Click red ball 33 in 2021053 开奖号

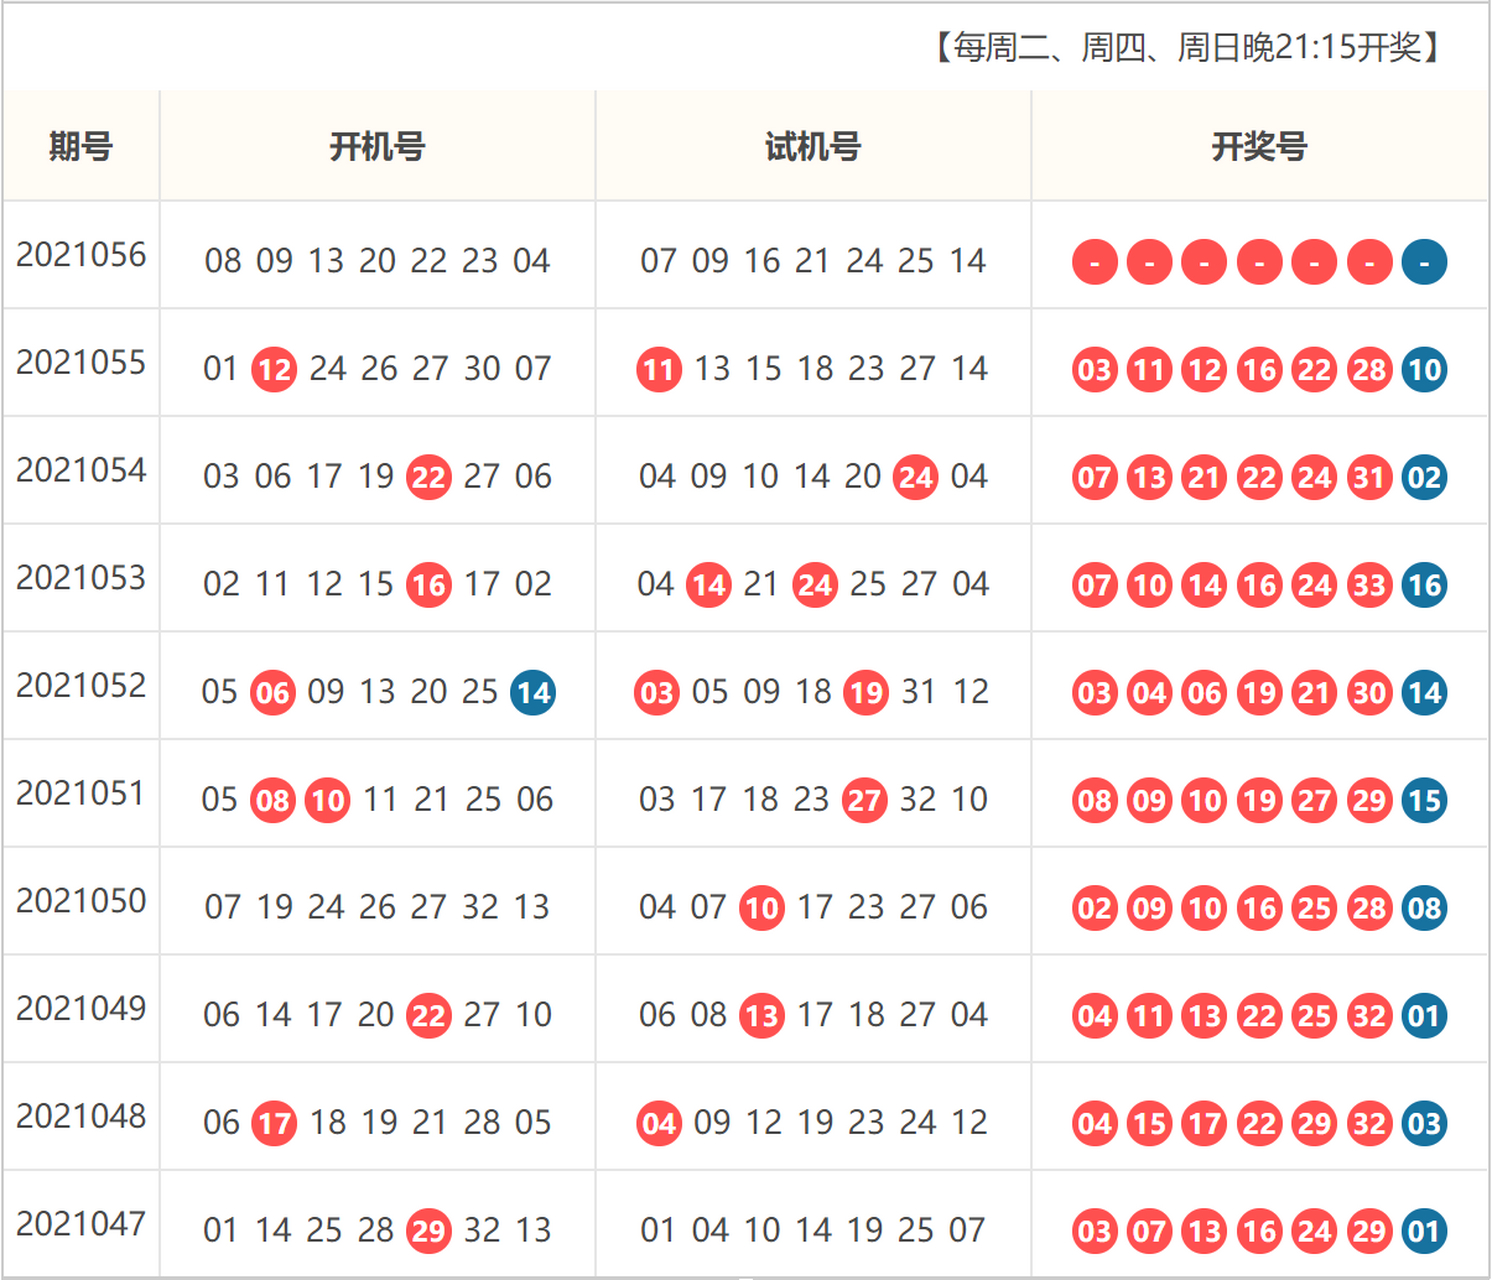tap(1369, 585)
